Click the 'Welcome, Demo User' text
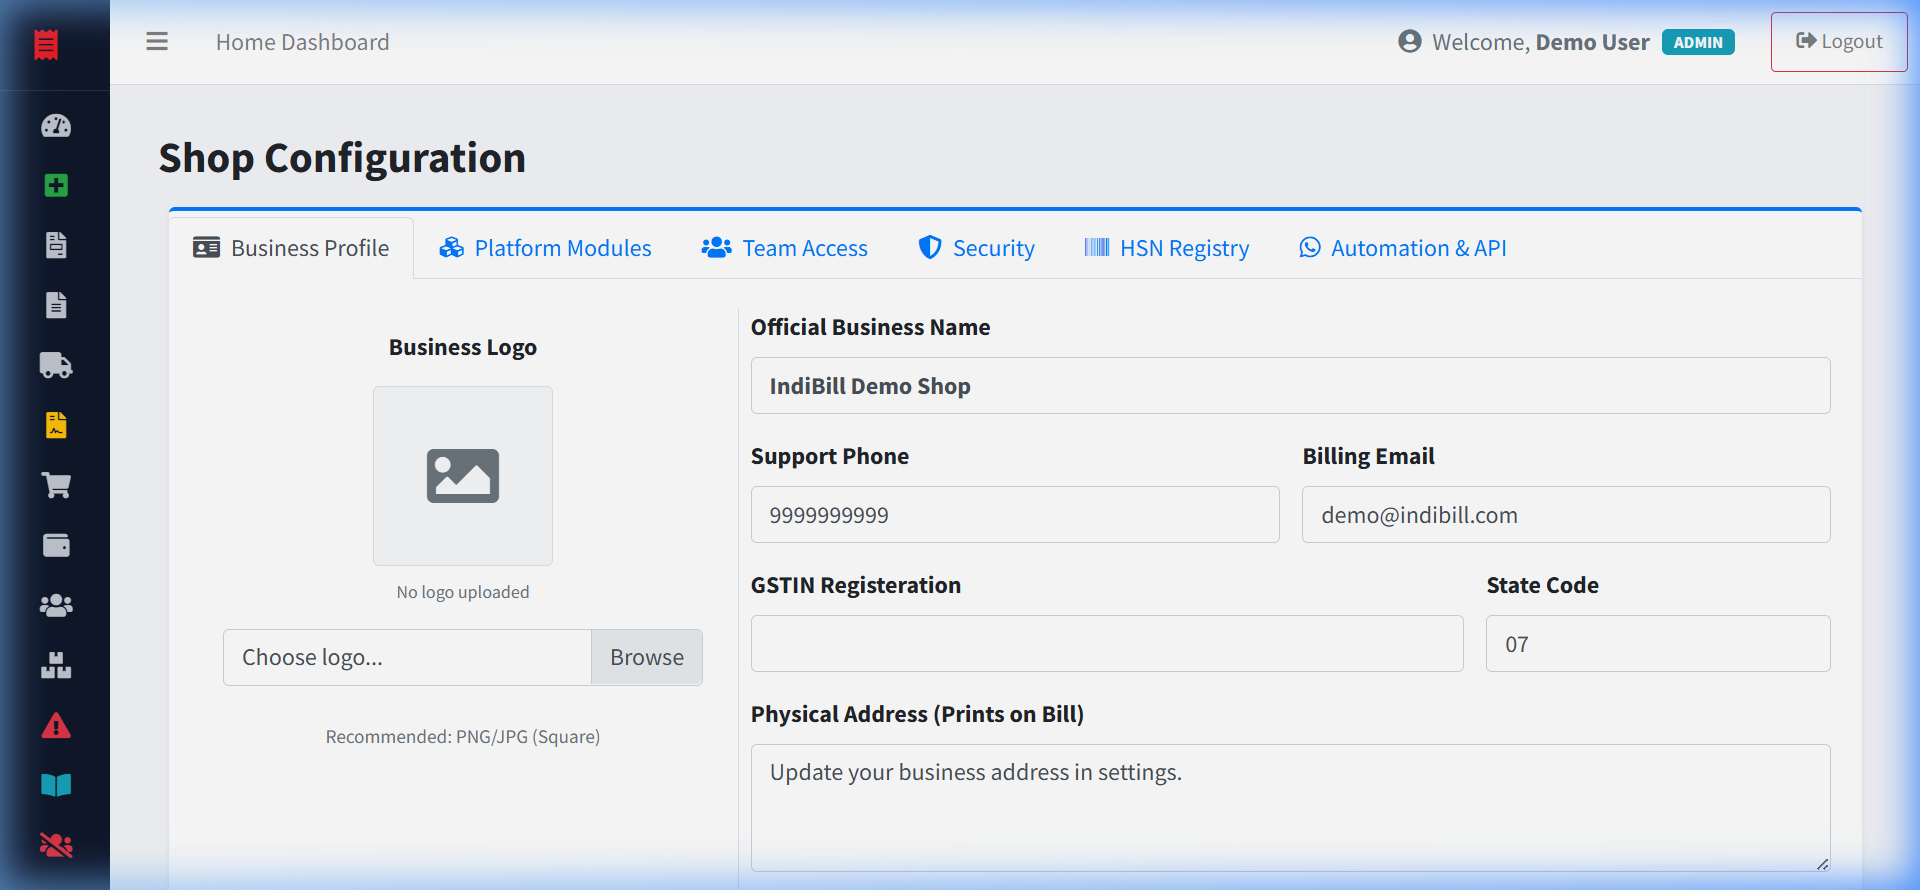Image resolution: width=1920 pixels, height=890 pixels. [x=1541, y=42]
